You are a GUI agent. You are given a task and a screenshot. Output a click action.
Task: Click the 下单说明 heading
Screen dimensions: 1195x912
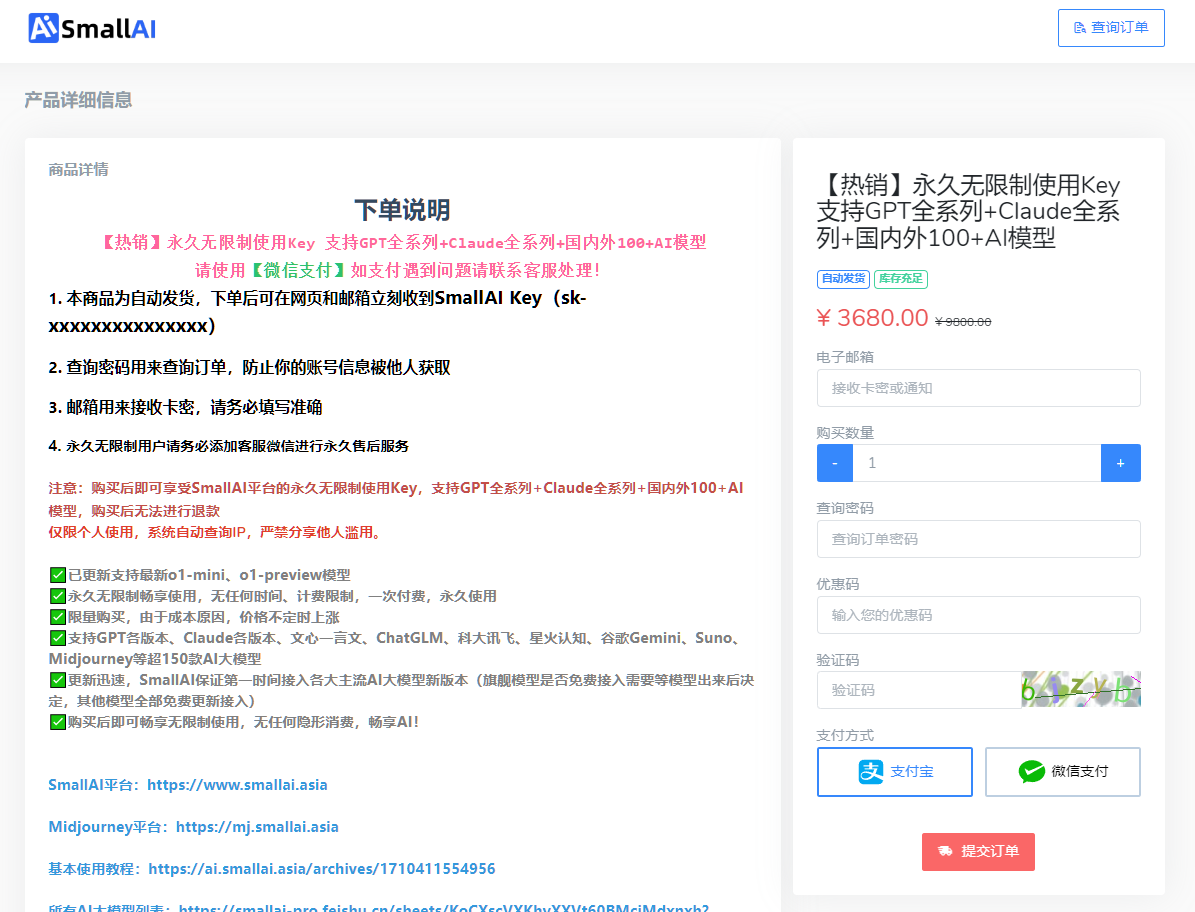[402, 210]
